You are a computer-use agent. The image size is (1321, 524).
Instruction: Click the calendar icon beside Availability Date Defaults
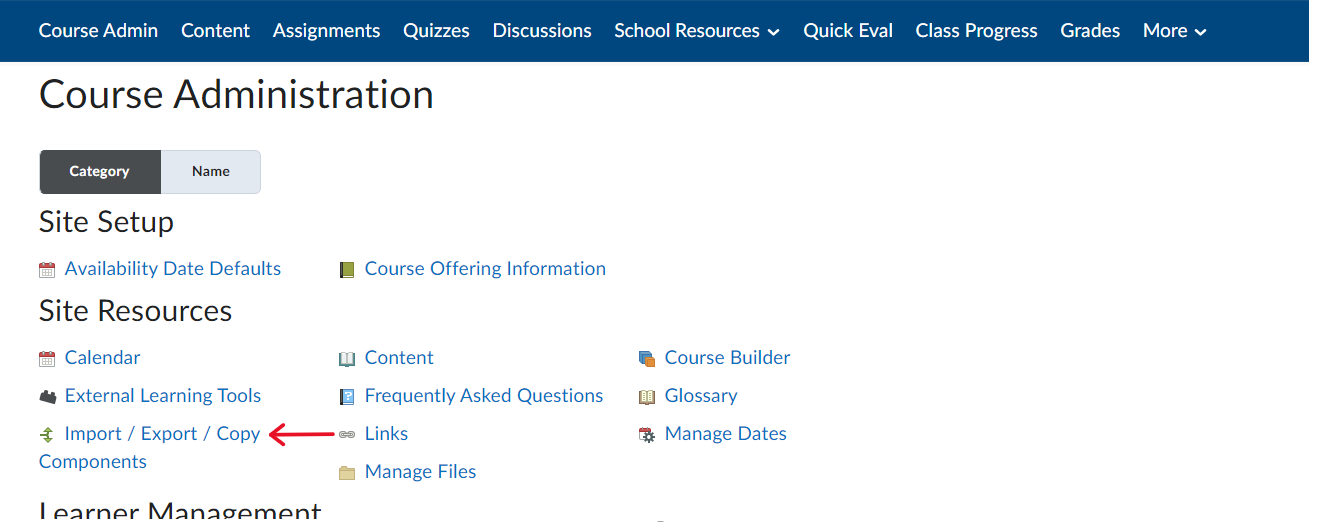tap(47, 269)
